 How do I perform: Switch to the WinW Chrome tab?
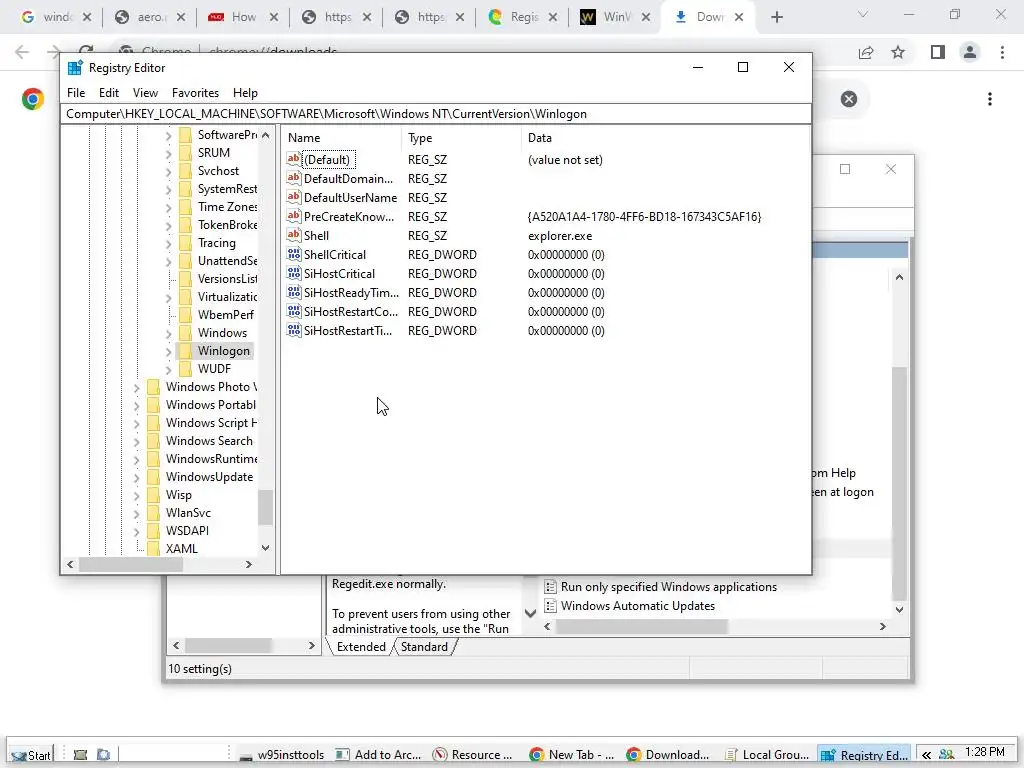(x=615, y=17)
